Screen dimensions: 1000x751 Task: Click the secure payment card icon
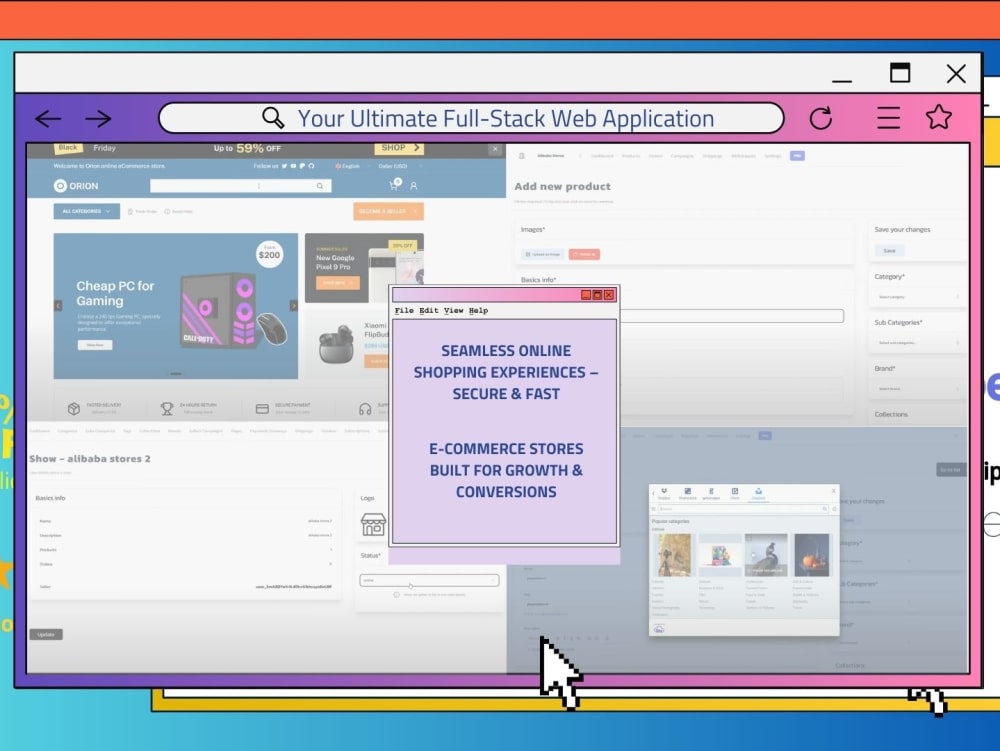[262, 409]
